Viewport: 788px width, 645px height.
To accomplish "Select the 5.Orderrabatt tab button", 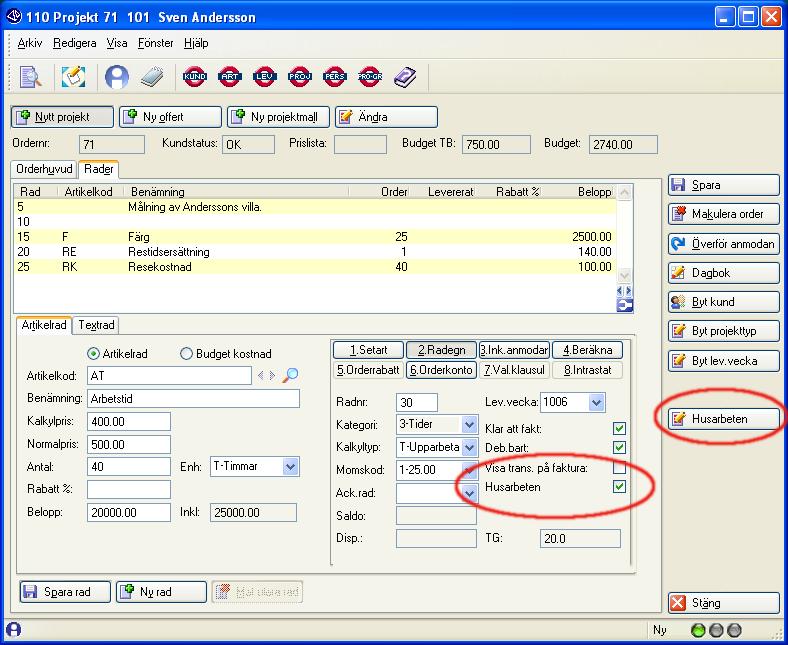I will [x=368, y=370].
